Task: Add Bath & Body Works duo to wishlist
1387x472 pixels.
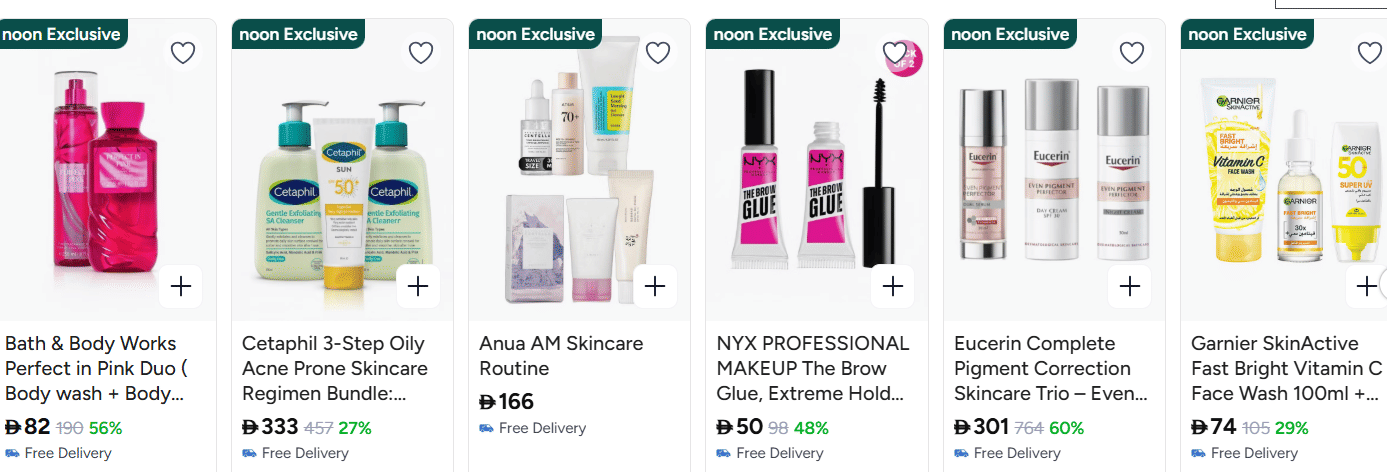Action: tap(183, 53)
